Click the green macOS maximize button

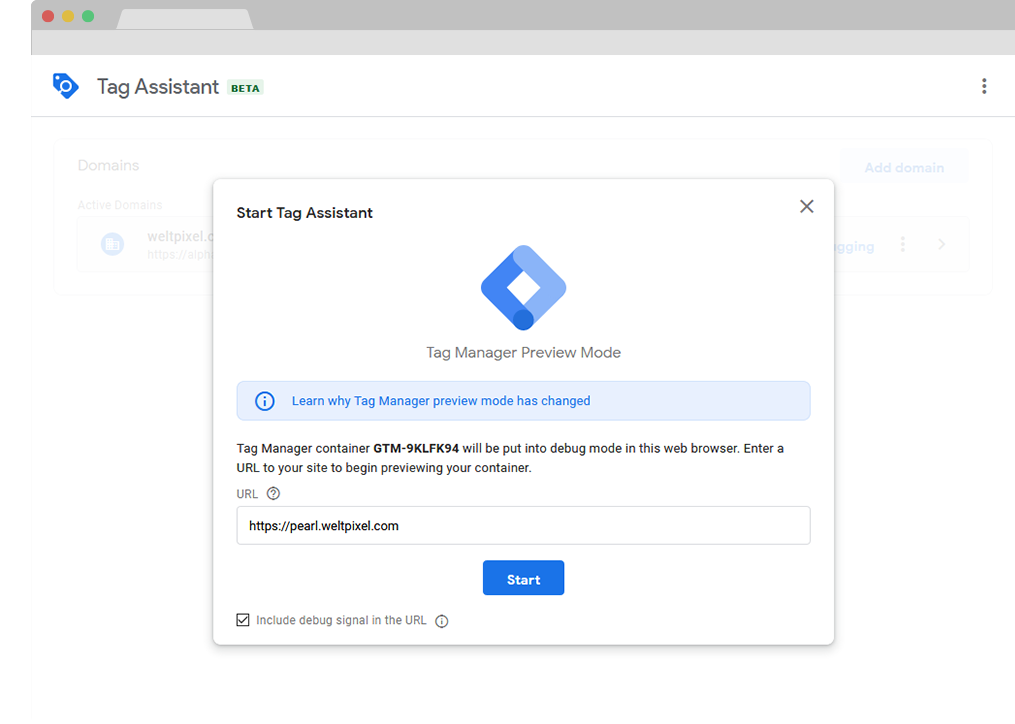(x=88, y=16)
